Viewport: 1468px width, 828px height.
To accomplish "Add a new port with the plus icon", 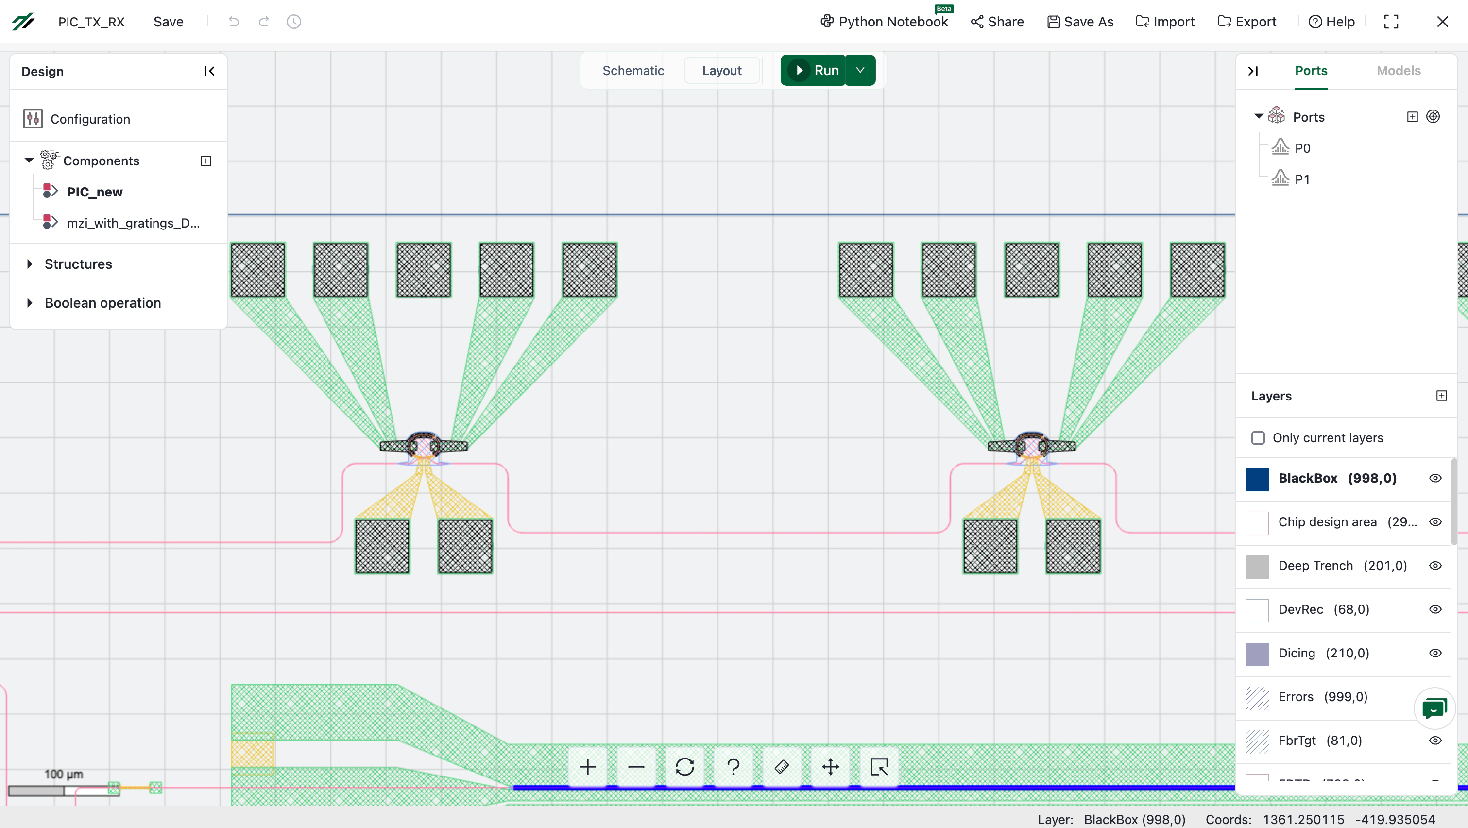I will 1412,117.
